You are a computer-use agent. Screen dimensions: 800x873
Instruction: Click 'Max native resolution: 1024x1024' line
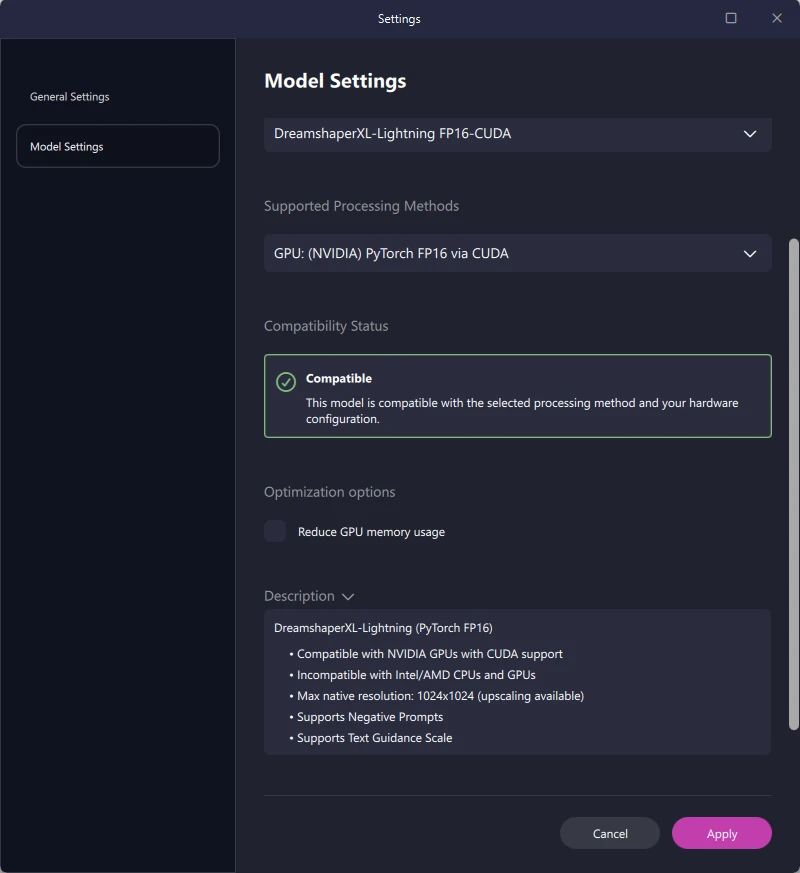click(440, 696)
